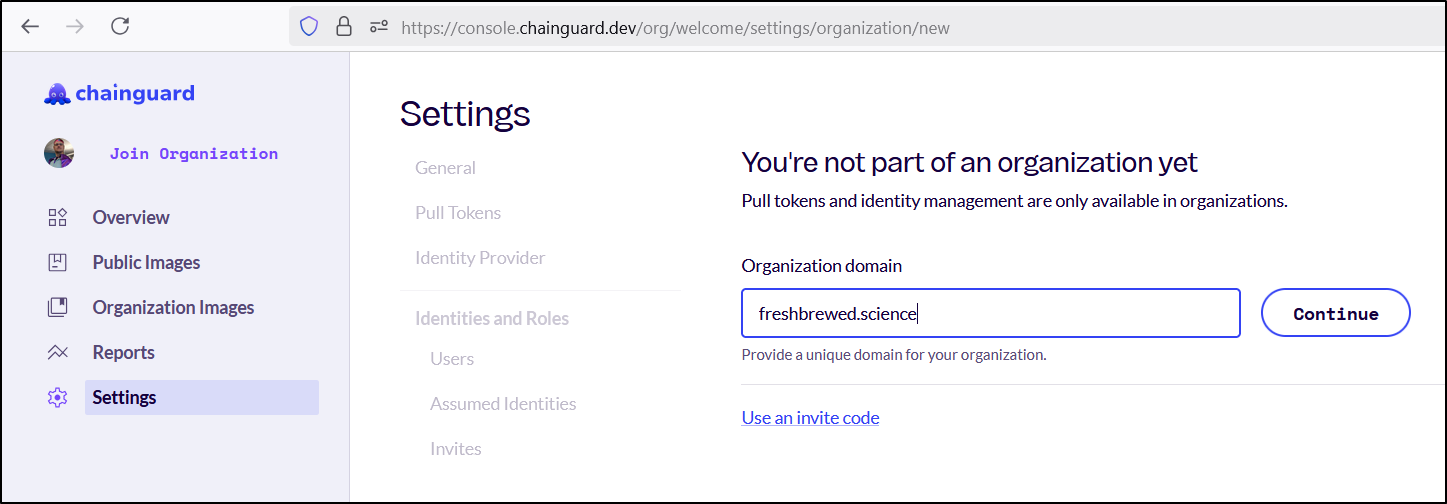Open Reports in the sidebar
1447x504 pixels.
(124, 352)
